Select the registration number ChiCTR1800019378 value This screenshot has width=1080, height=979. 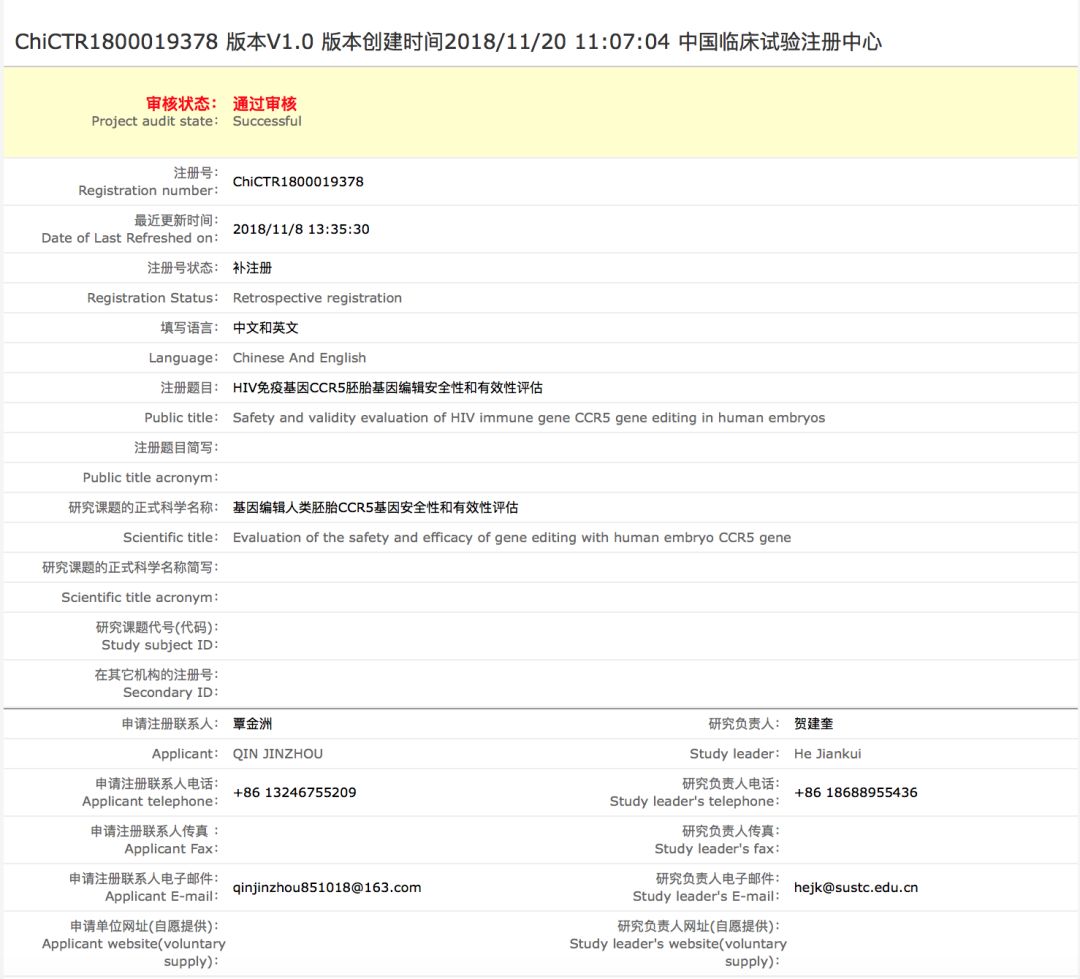point(297,182)
